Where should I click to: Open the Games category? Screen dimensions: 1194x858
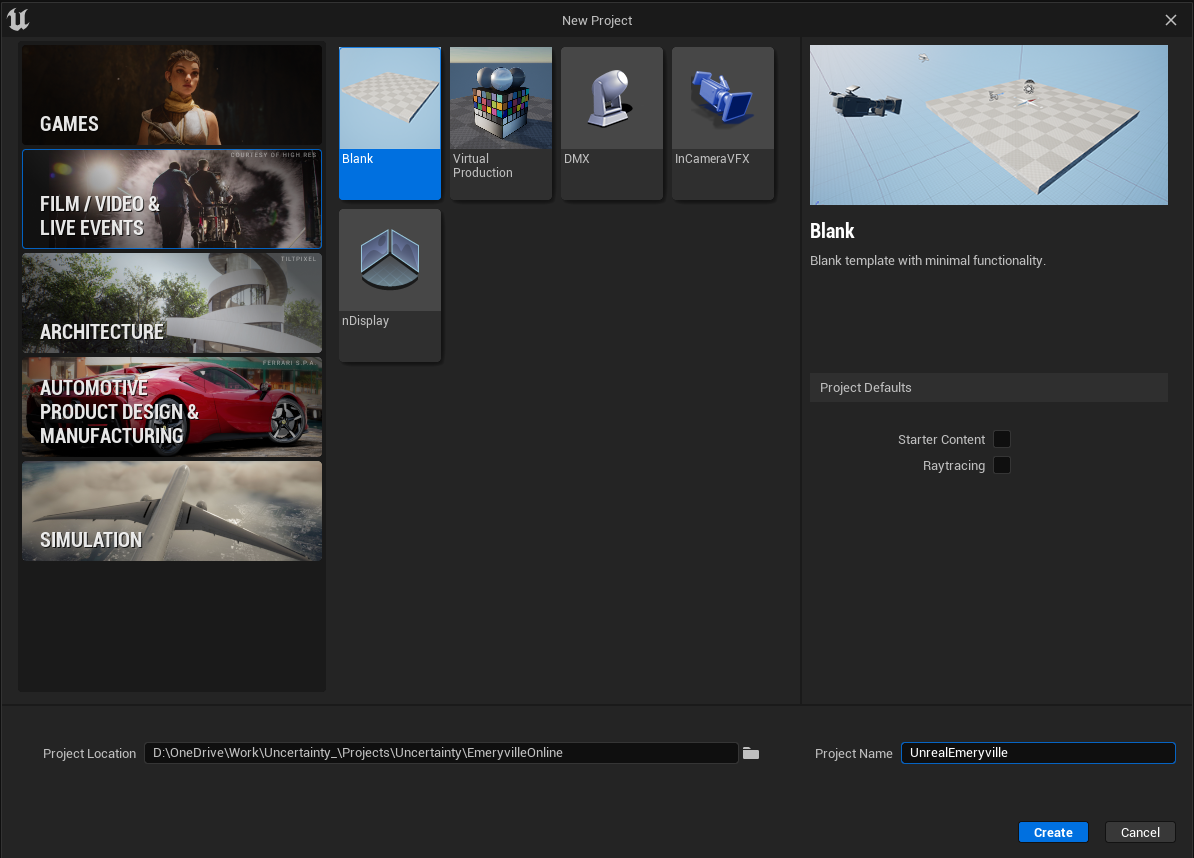[x=172, y=96]
